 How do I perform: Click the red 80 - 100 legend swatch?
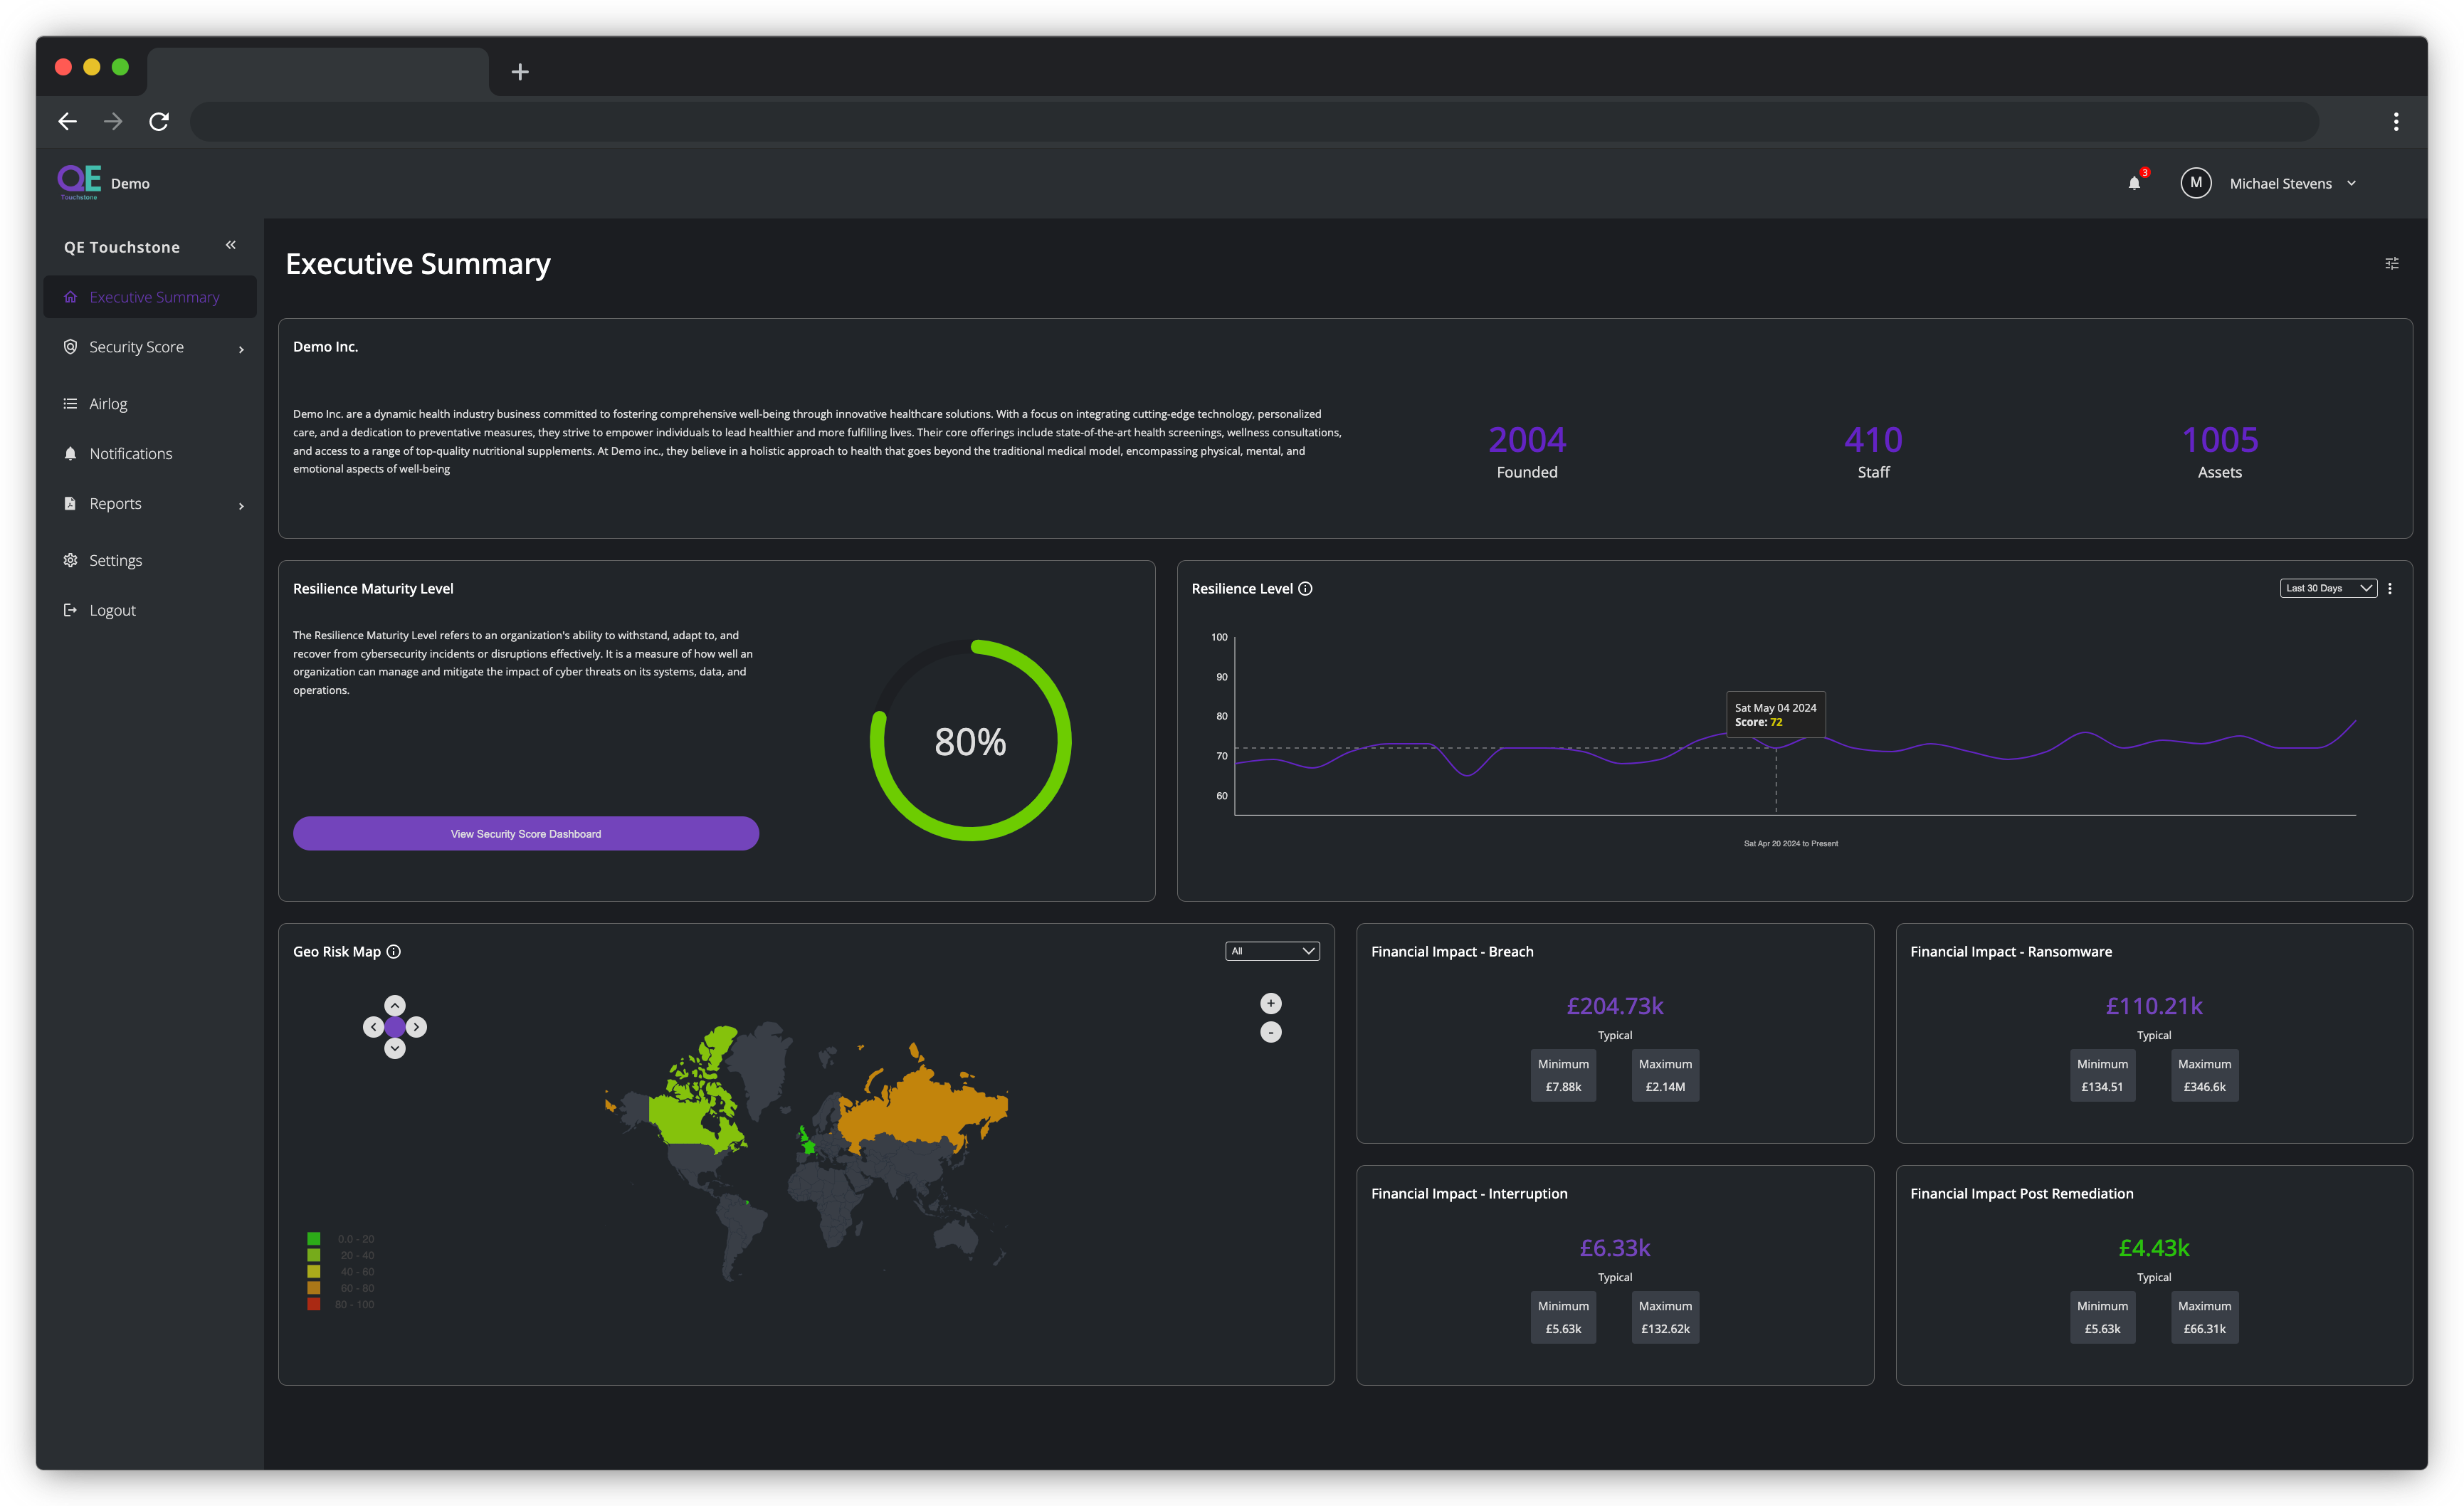314,1304
